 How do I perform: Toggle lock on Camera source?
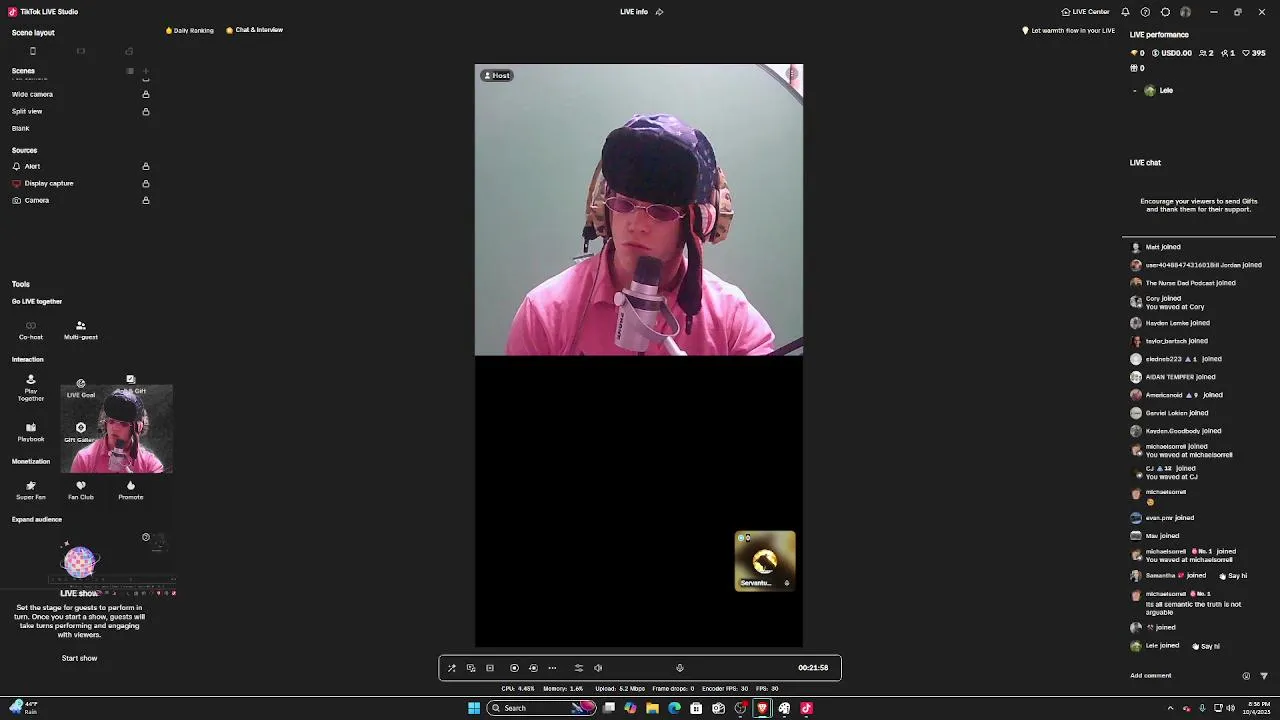tap(146, 201)
